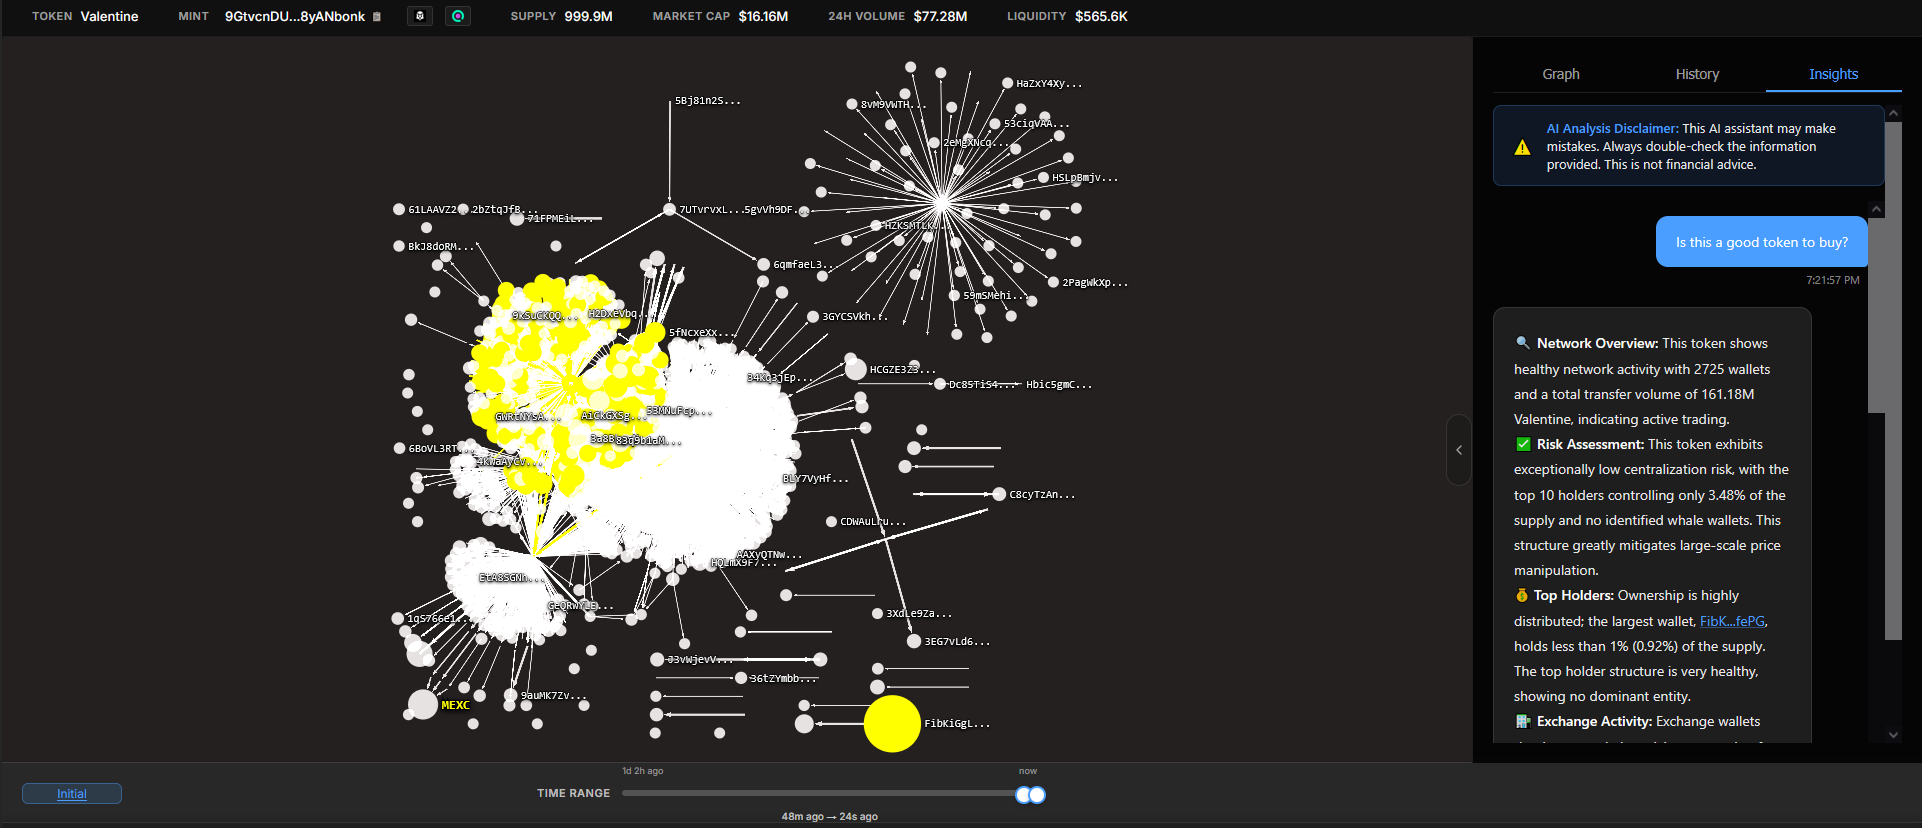Screen dimensions: 1922x828
Task: Select the C8cyTzAn wallet node
Action: coord(999,494)
